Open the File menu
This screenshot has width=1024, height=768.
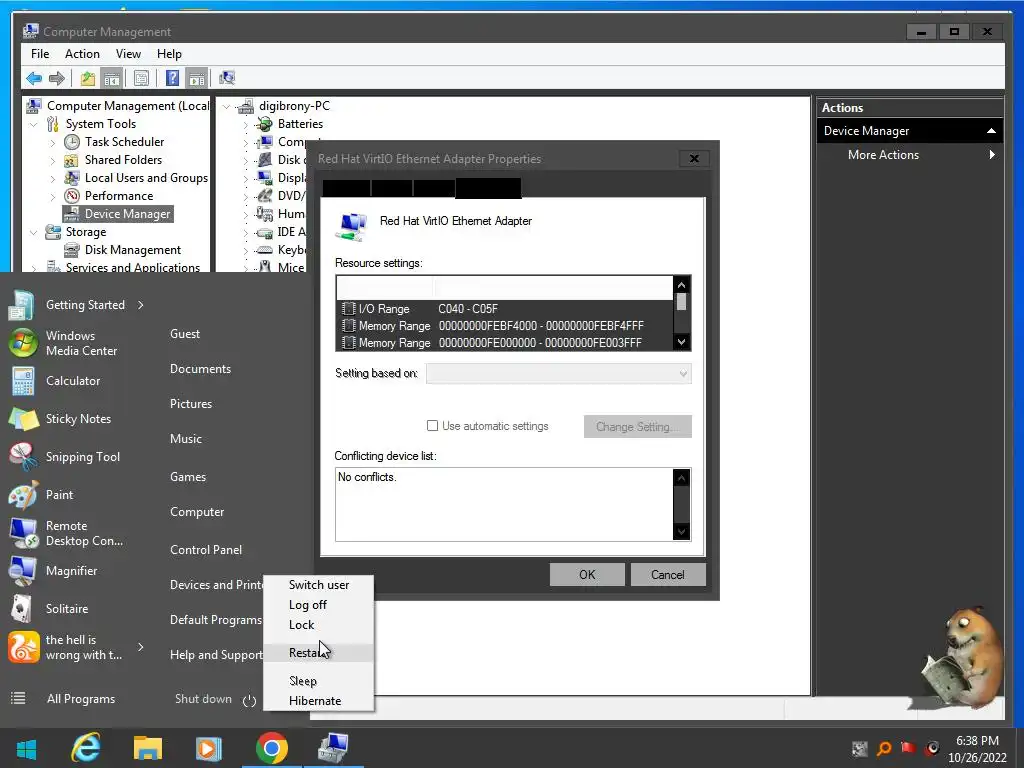tap(40, 54)
